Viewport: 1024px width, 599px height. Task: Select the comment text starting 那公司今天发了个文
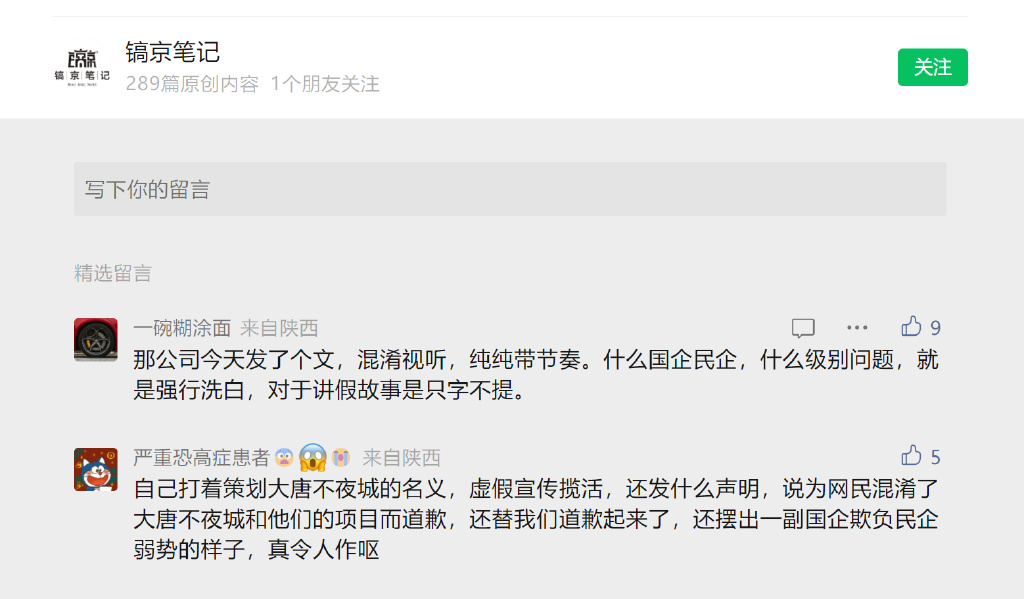click(536, 375)
